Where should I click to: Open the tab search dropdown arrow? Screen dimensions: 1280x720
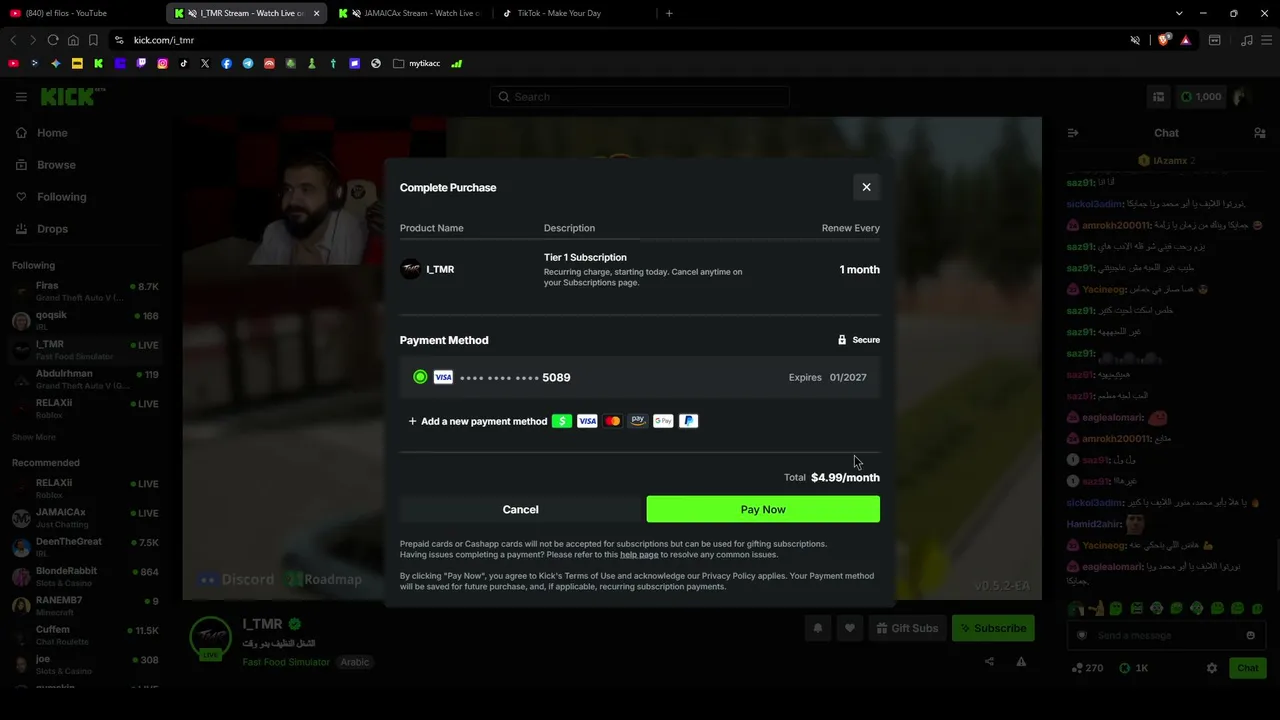click(1179, 13)
